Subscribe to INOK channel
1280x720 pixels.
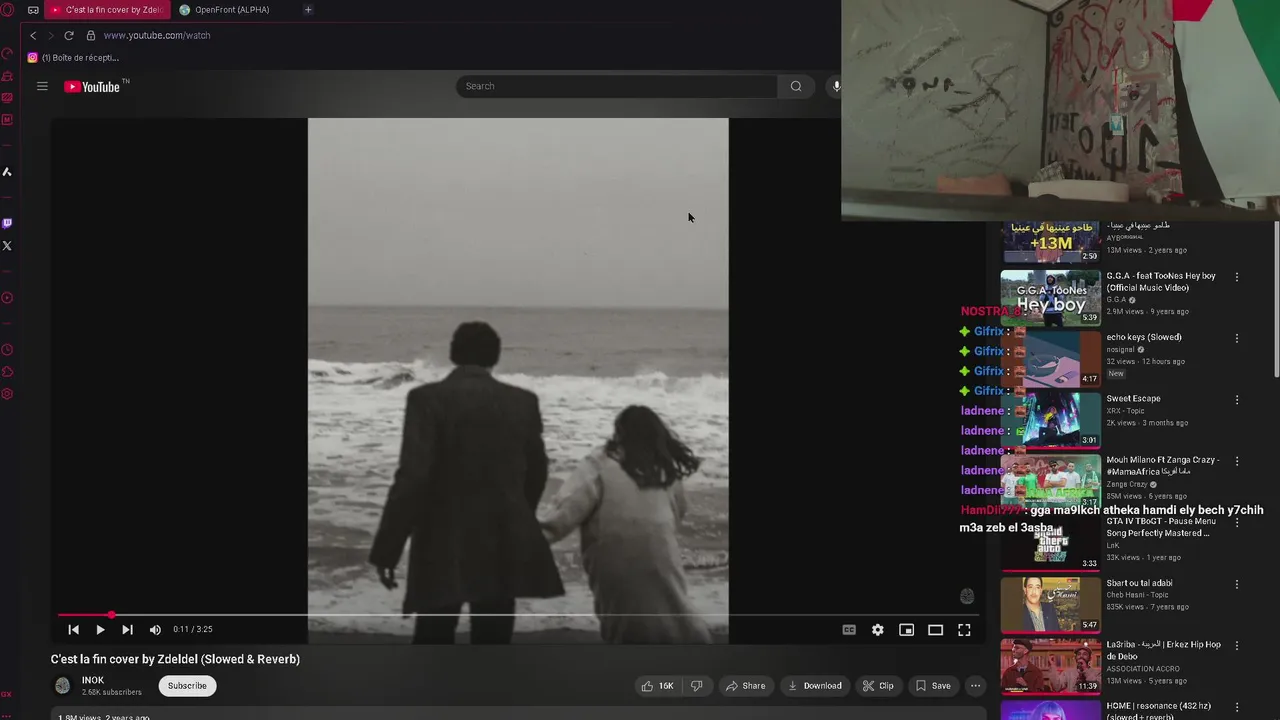(x=187, y=686)
